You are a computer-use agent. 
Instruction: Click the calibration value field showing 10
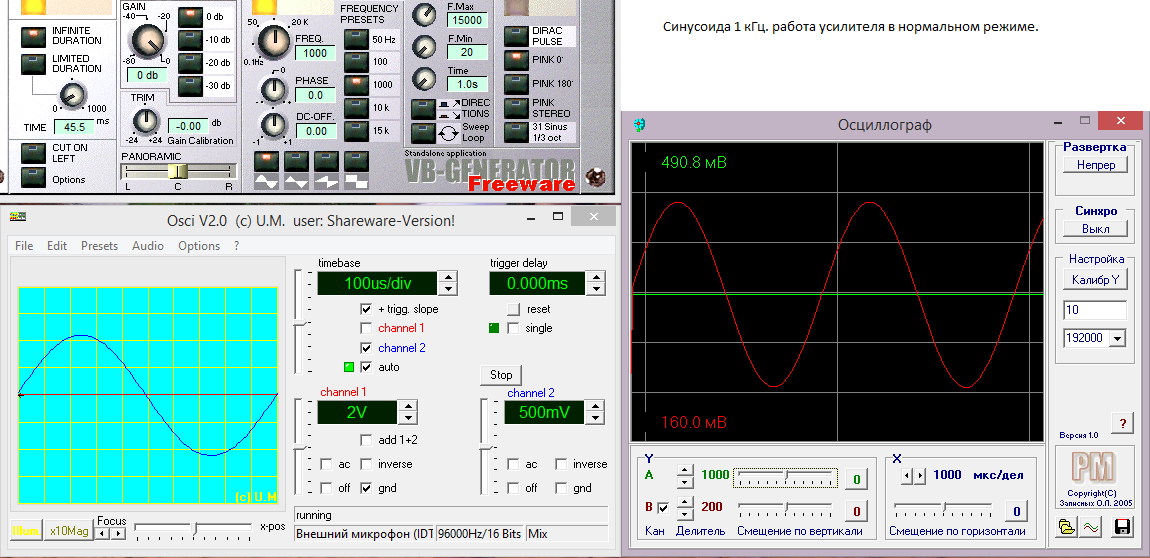tap(1094, 310)
